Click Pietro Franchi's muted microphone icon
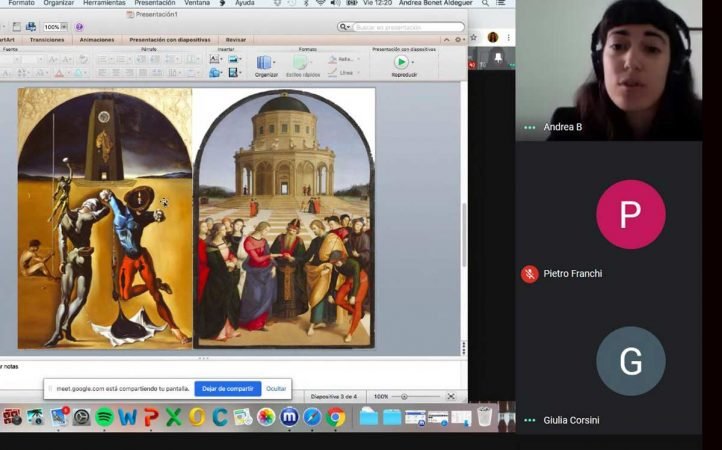This screenshot has height=450, width=722. [x=530, y=274]
